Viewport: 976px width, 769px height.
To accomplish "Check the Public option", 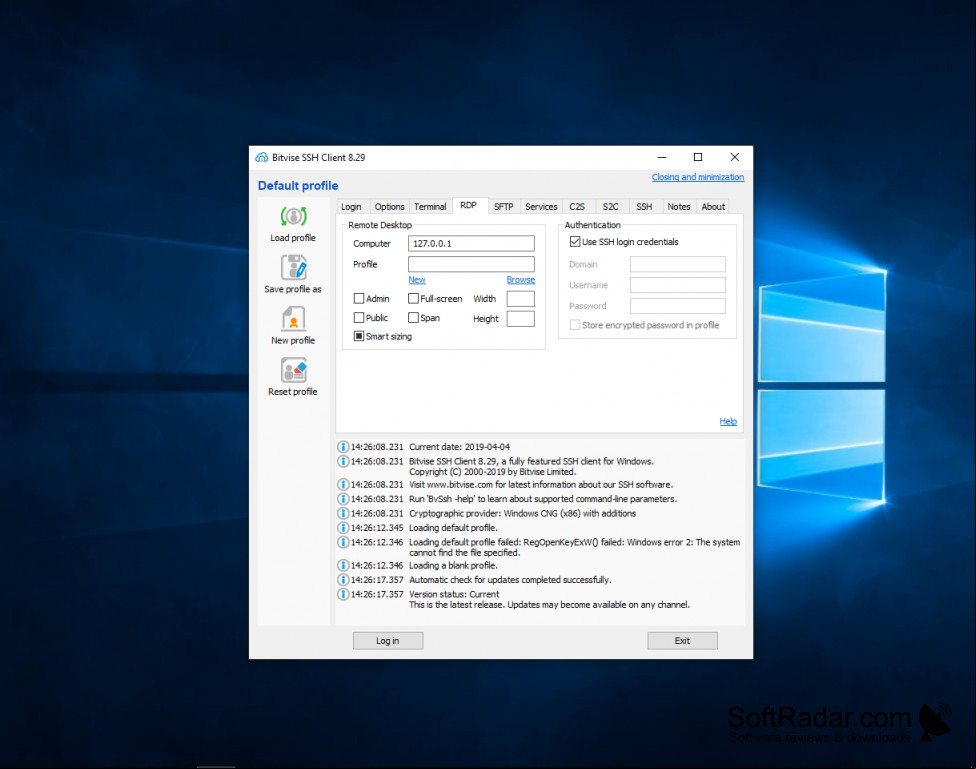I will click(x=359, y=318).
